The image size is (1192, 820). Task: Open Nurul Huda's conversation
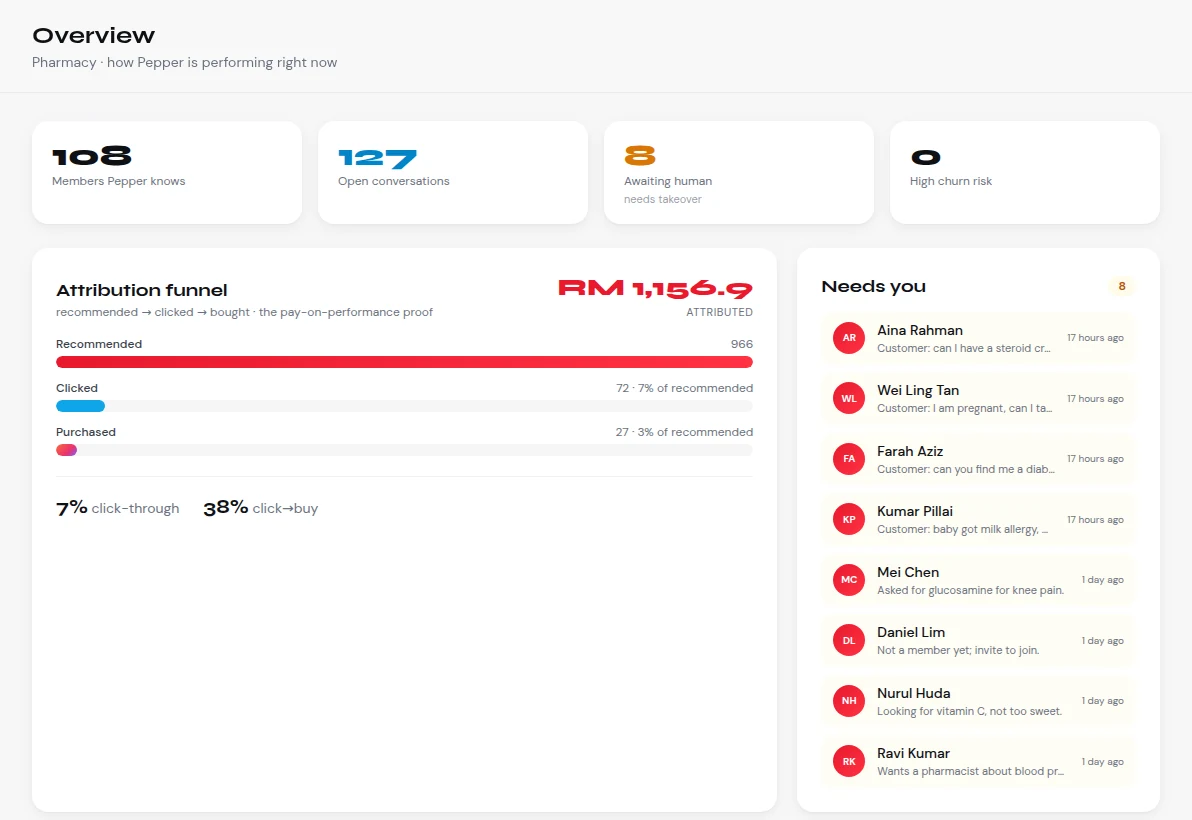978,701
